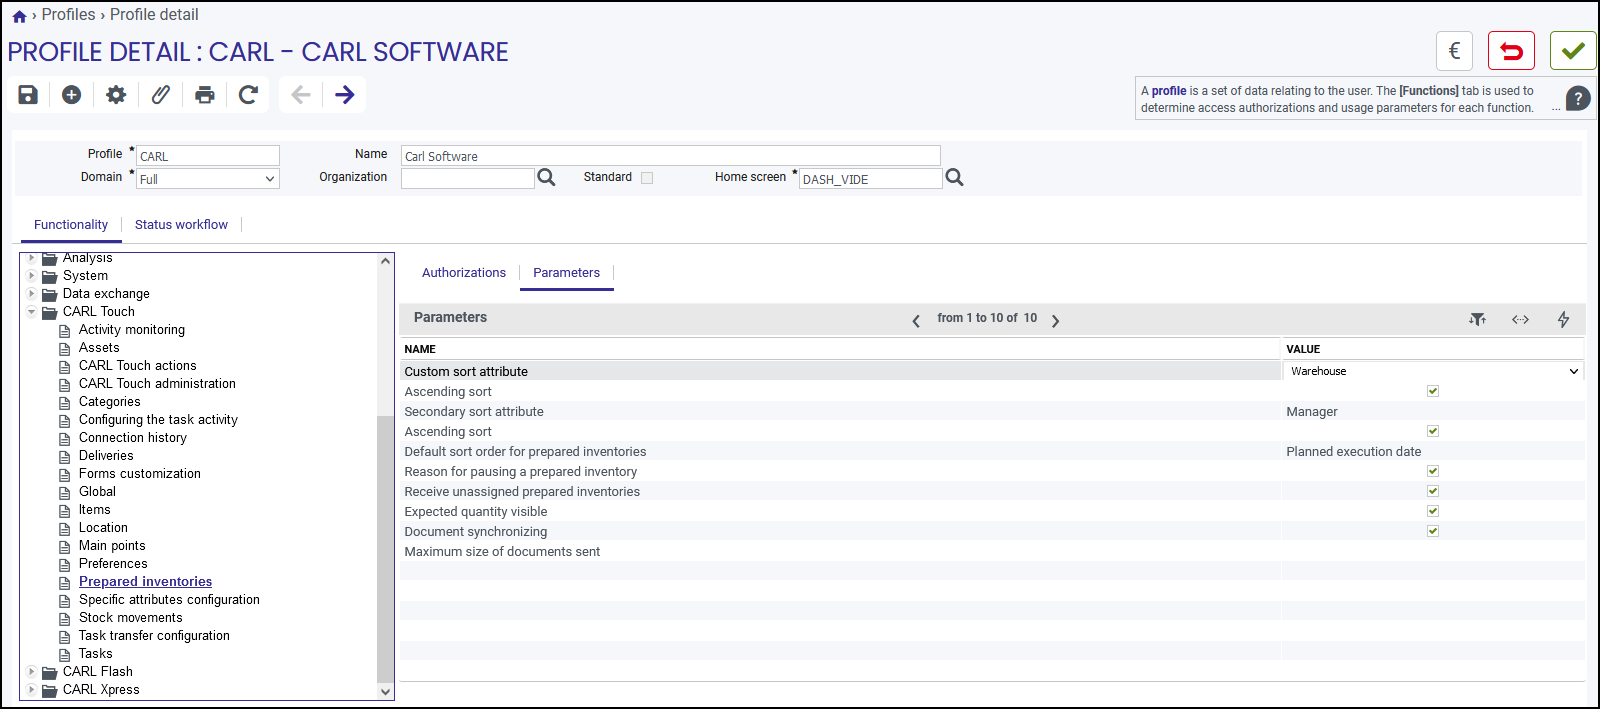
Task: Select Task transfer configuration item
Action: [154, 636]
